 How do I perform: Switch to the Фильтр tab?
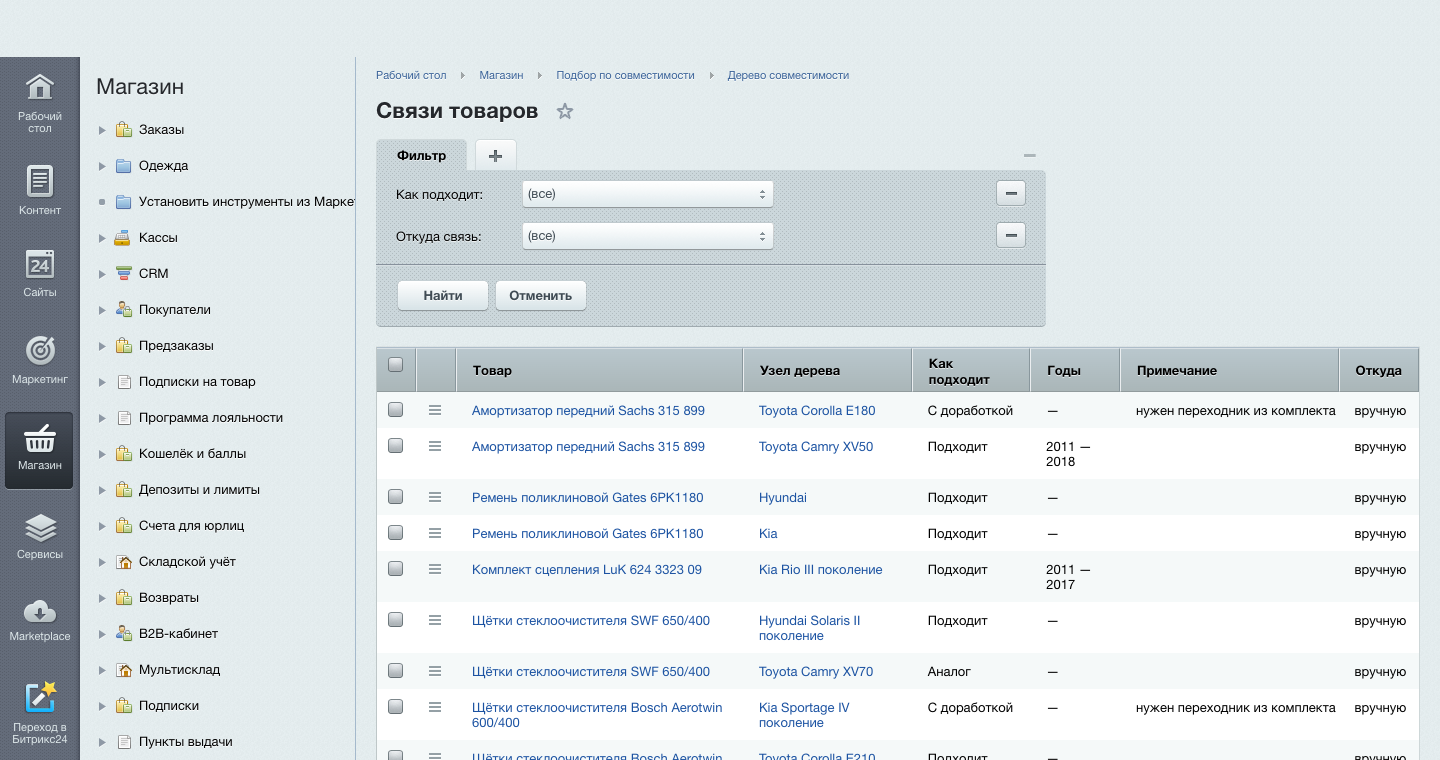pyautogui.click(x=421, y=155)
